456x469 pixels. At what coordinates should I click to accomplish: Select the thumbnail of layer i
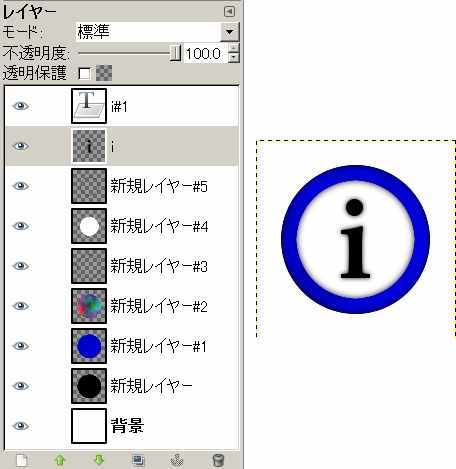(x=89, y=146)
